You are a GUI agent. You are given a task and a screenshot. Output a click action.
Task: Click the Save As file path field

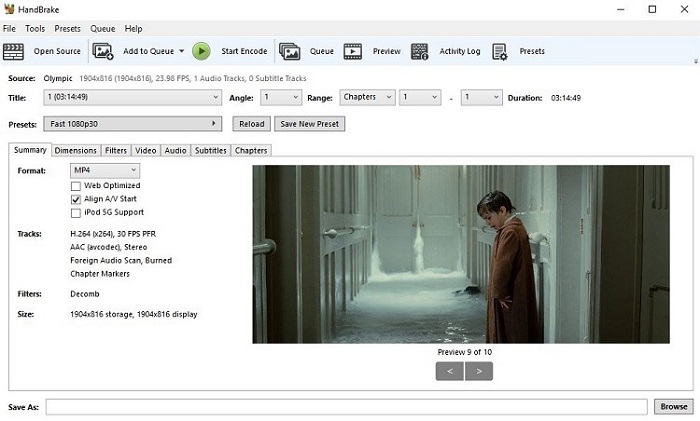click(346, 407)
